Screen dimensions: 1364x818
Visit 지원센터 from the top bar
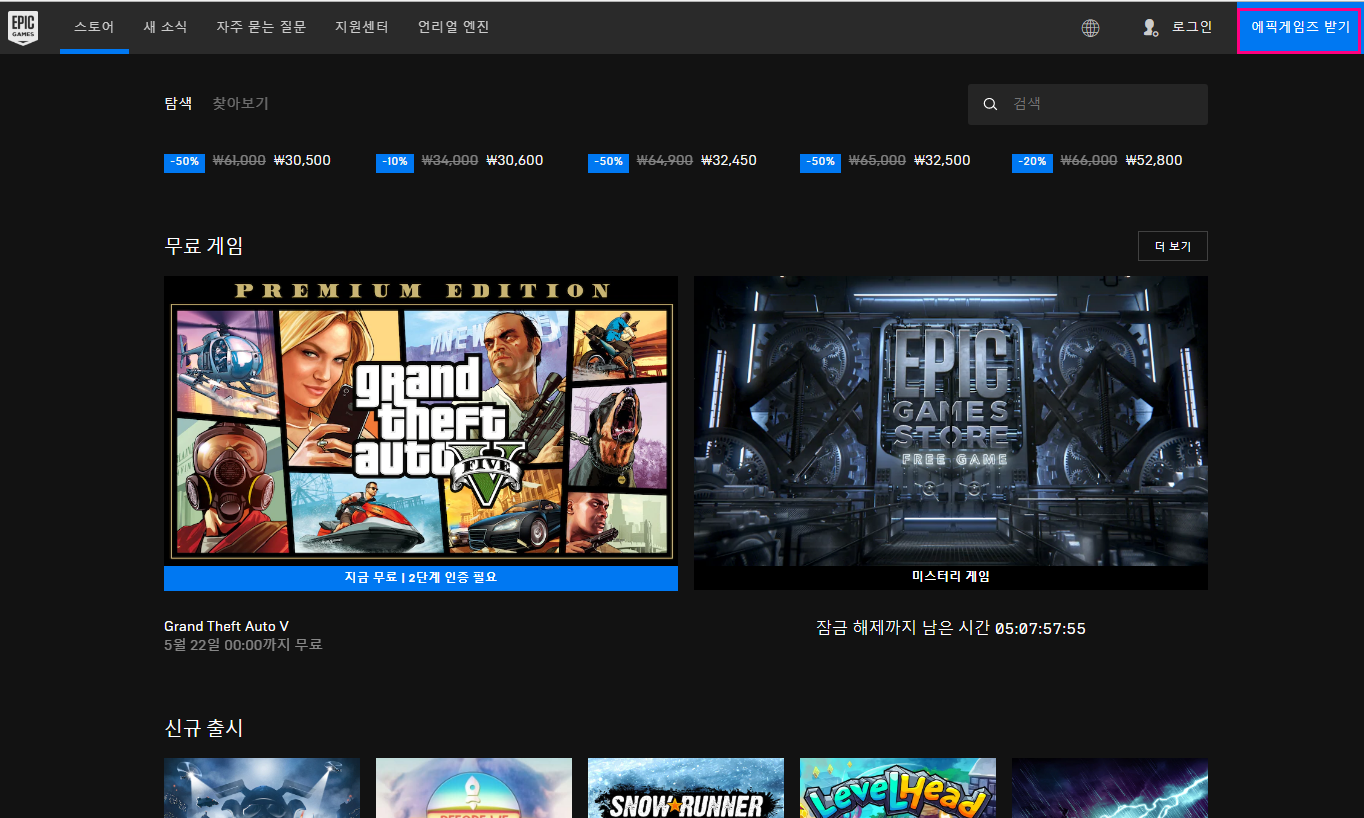pos(362,27)
